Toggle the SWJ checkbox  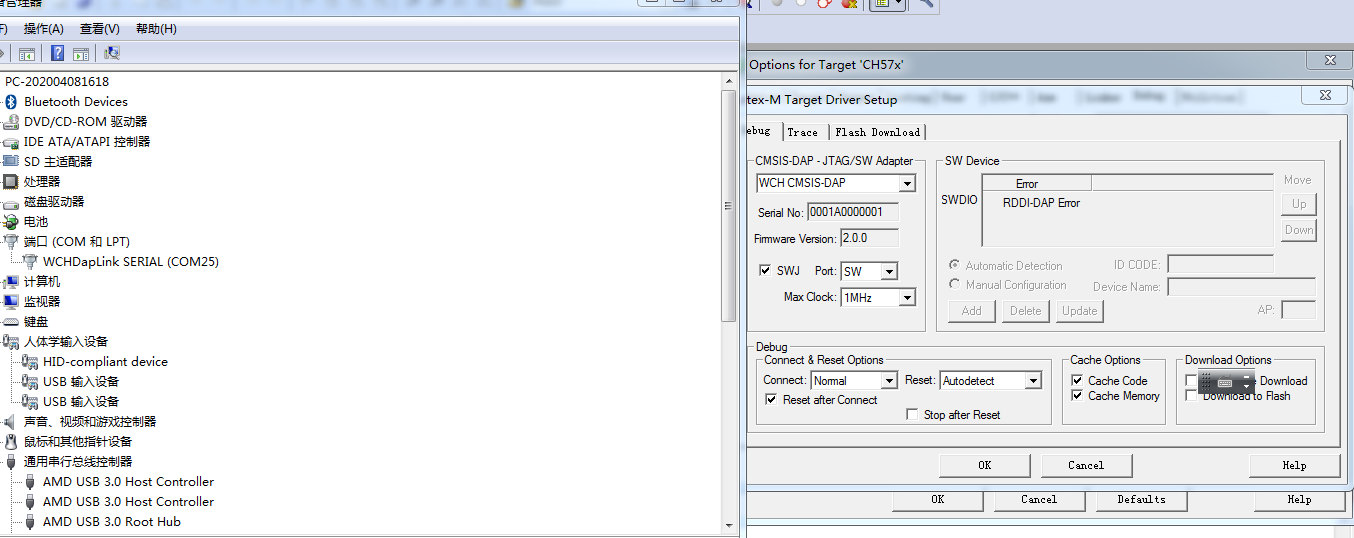766,271
